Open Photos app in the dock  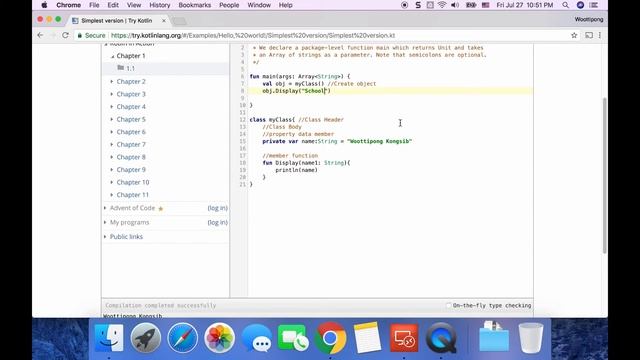(219, 338)
